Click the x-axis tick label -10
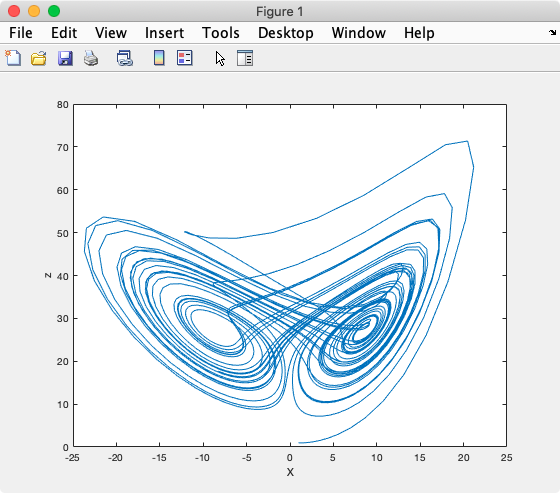The width and height of the screenshot is (560, 493). pos(202,458)
